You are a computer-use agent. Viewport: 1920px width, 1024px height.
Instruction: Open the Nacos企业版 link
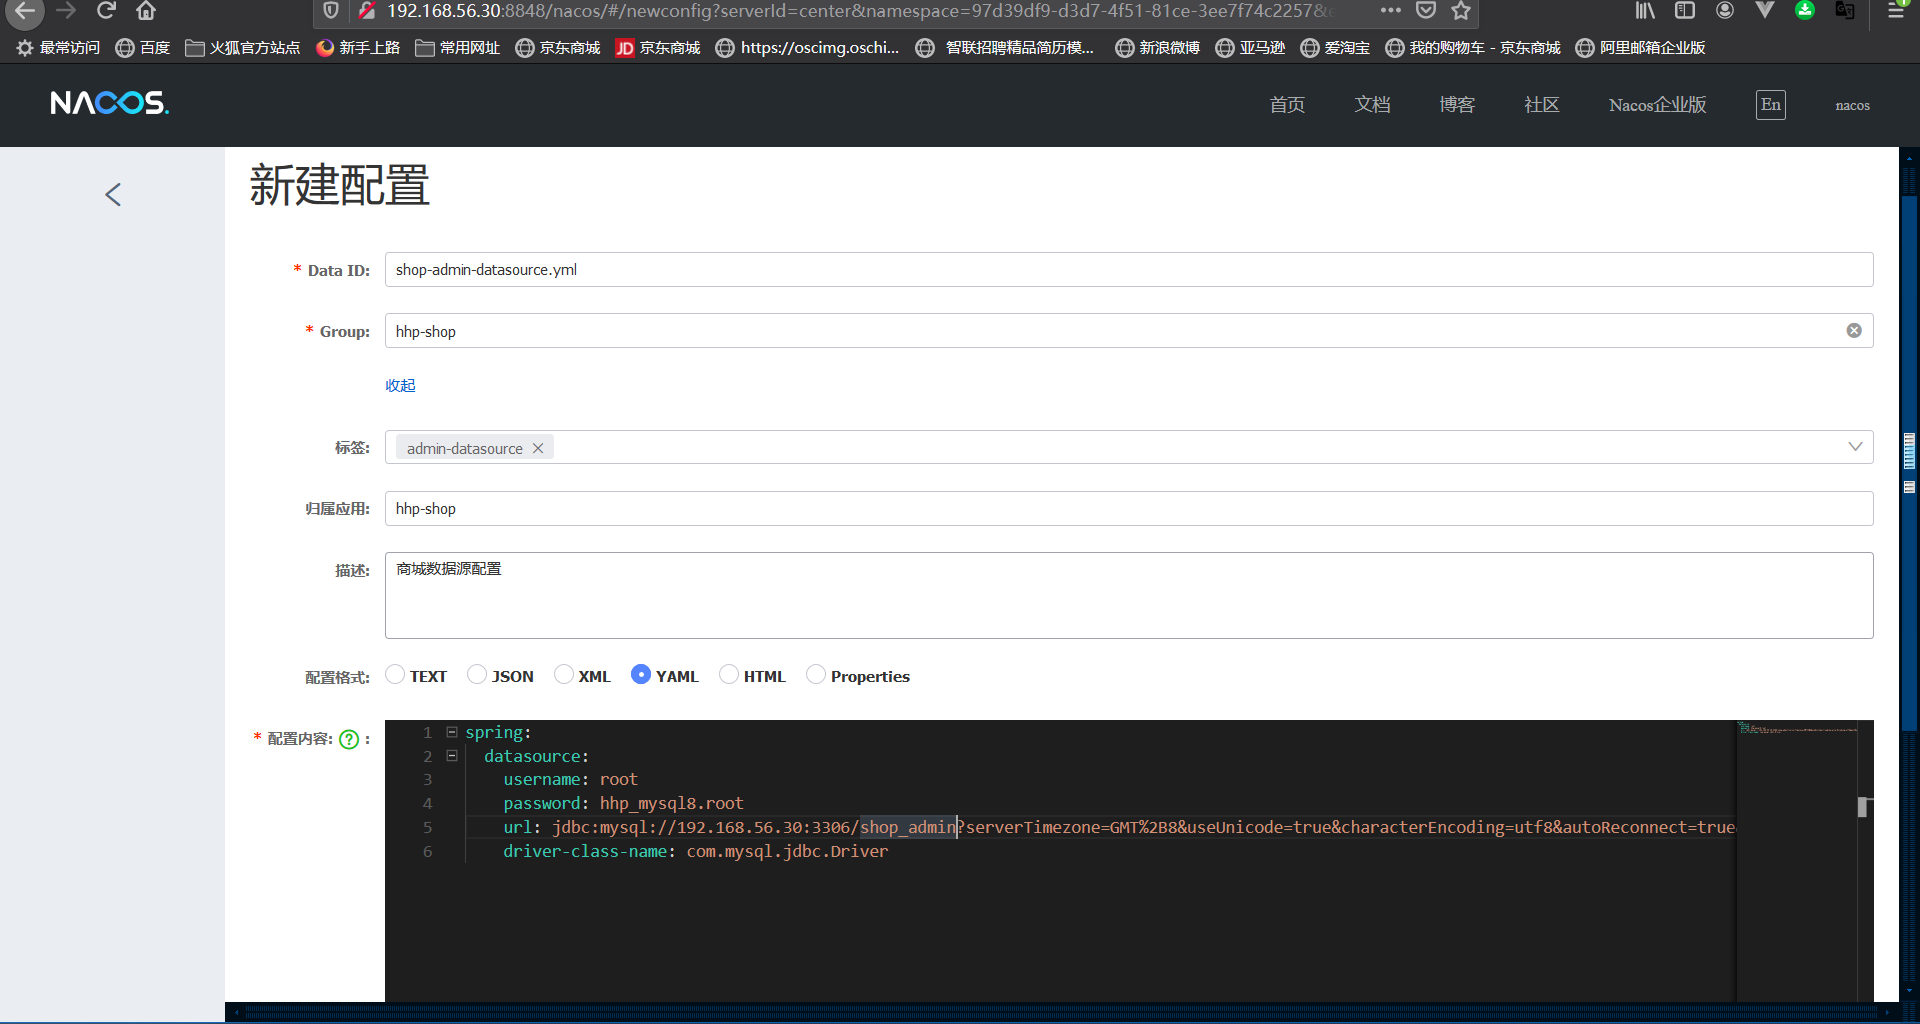pyautogui.click(x=1656, y=104)
